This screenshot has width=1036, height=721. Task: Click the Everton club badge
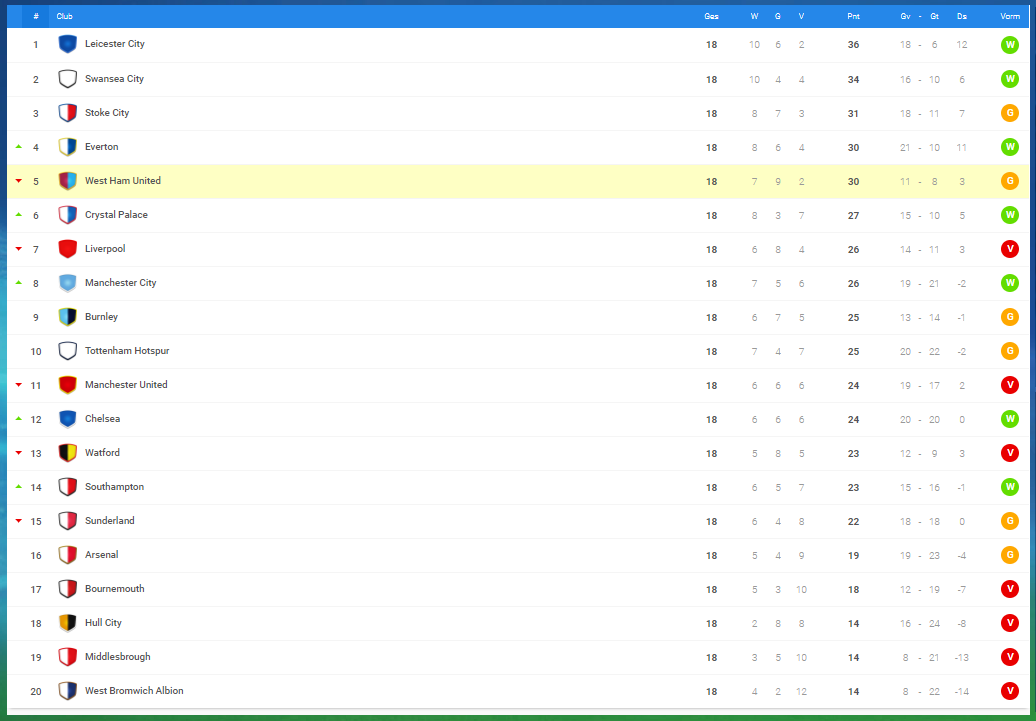click(x=67, y=147)
